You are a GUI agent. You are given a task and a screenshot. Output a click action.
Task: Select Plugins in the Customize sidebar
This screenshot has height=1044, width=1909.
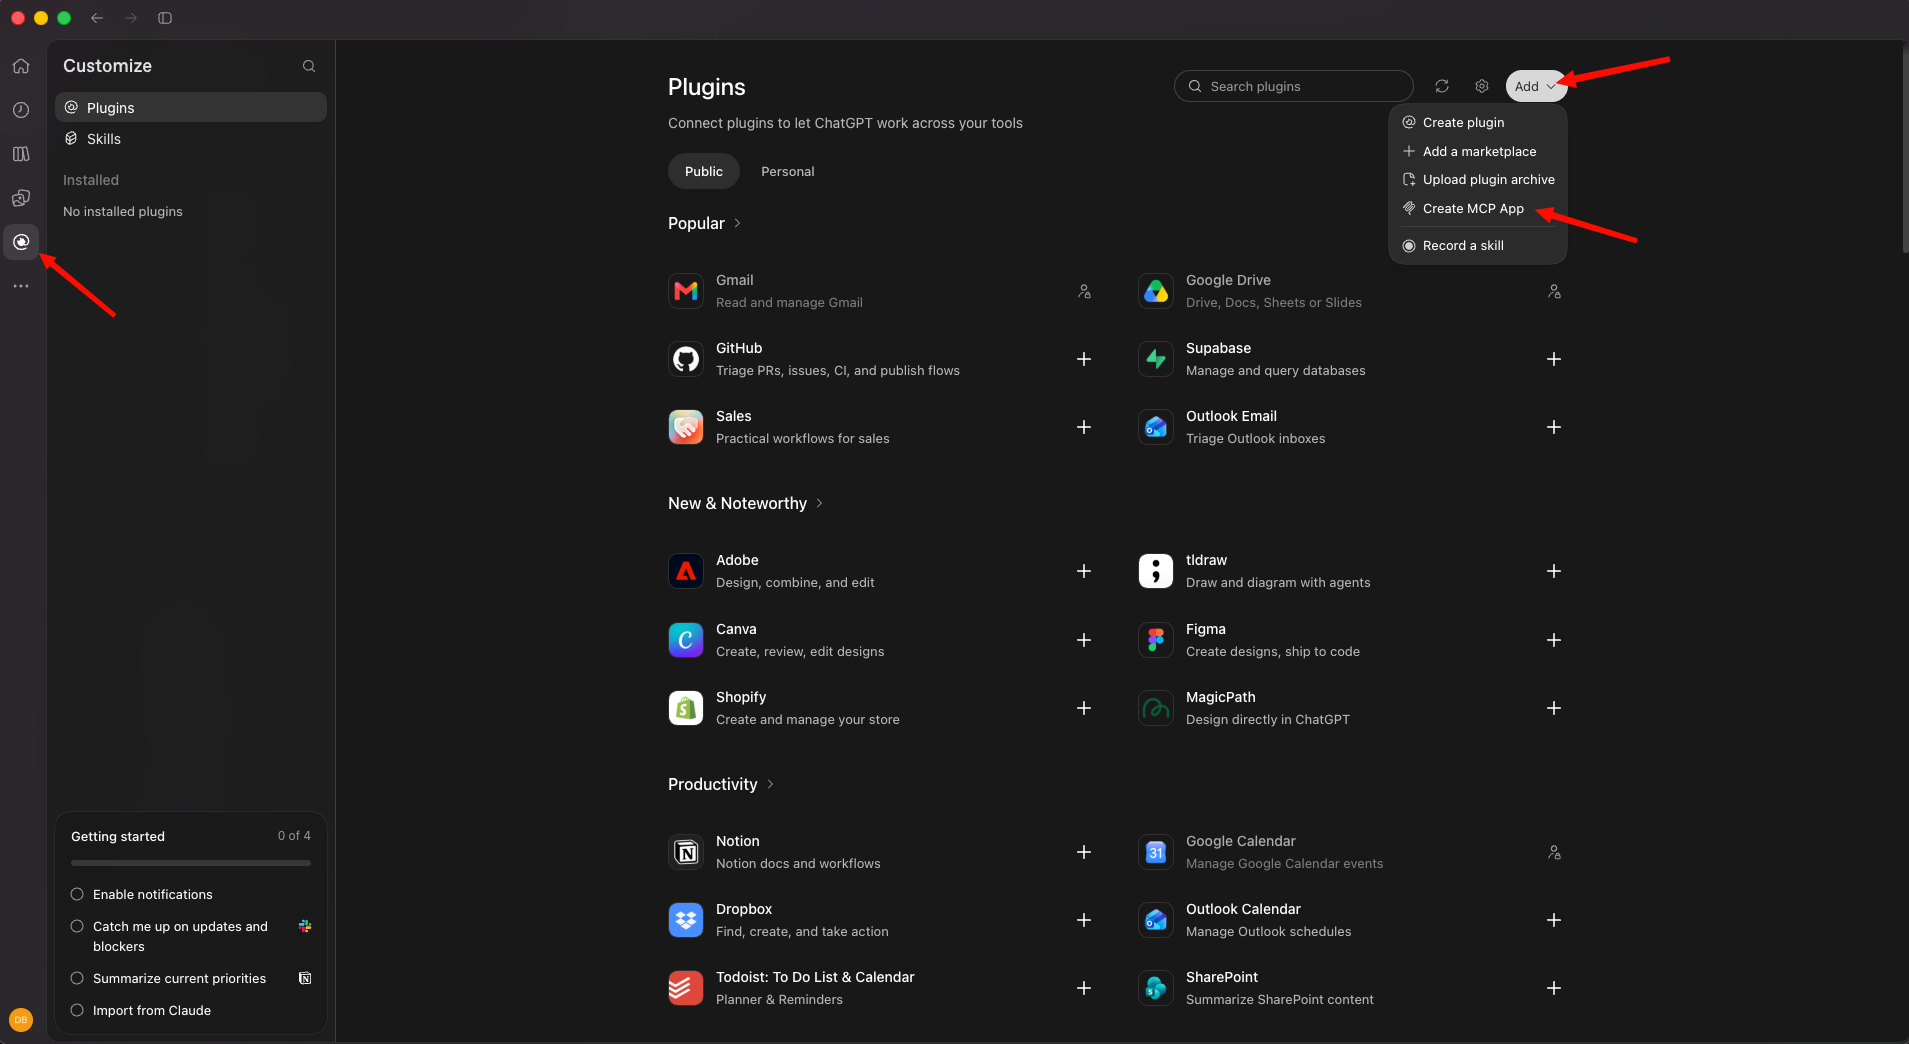191,107
